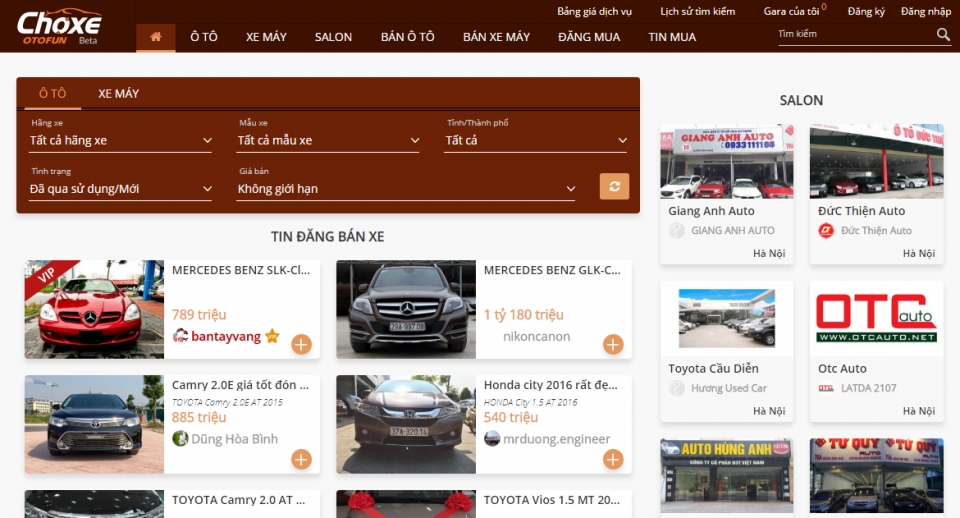Click Đức Thiện Auto red logo icon
960x518 pixels.
click(826, 231)
